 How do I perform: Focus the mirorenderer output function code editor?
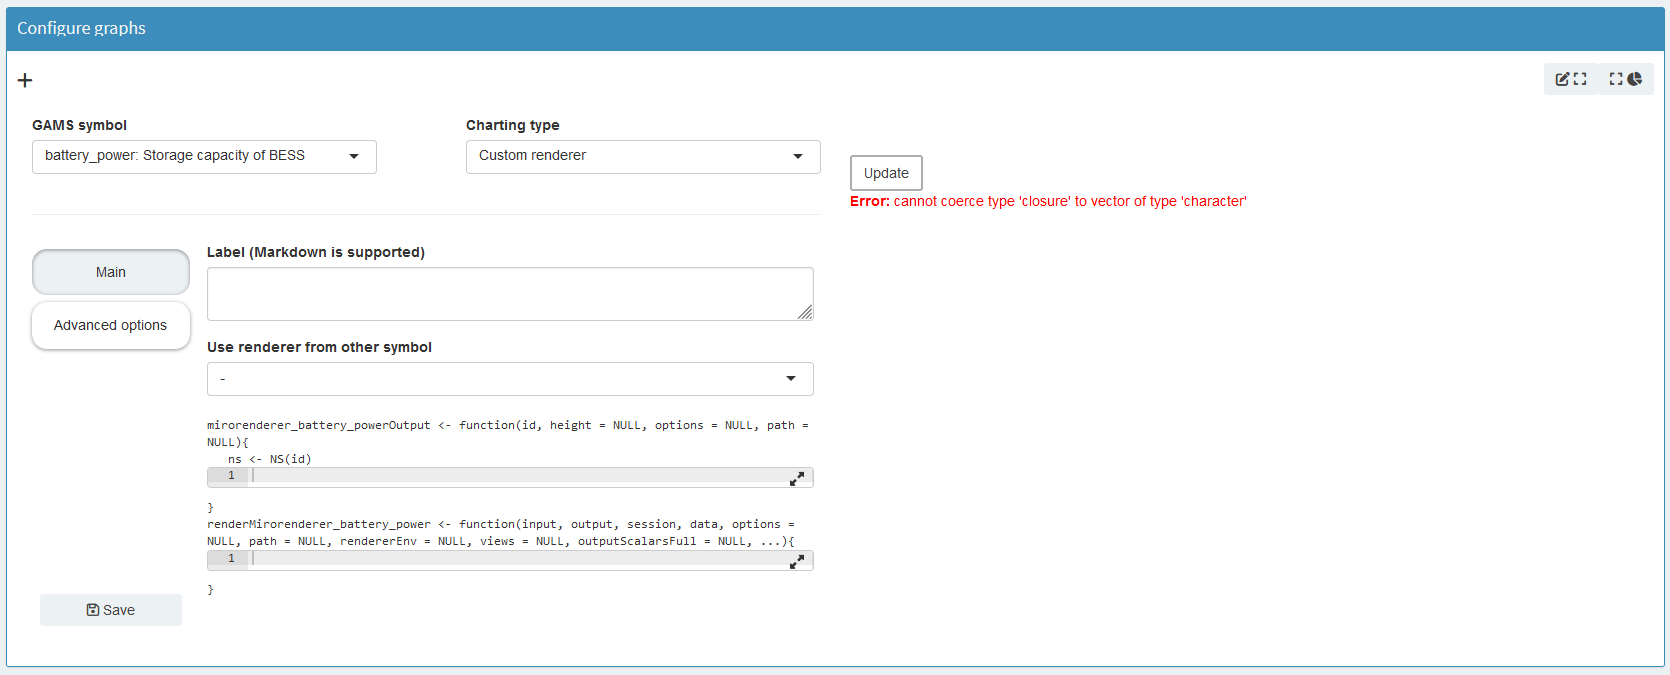[520, 476]
